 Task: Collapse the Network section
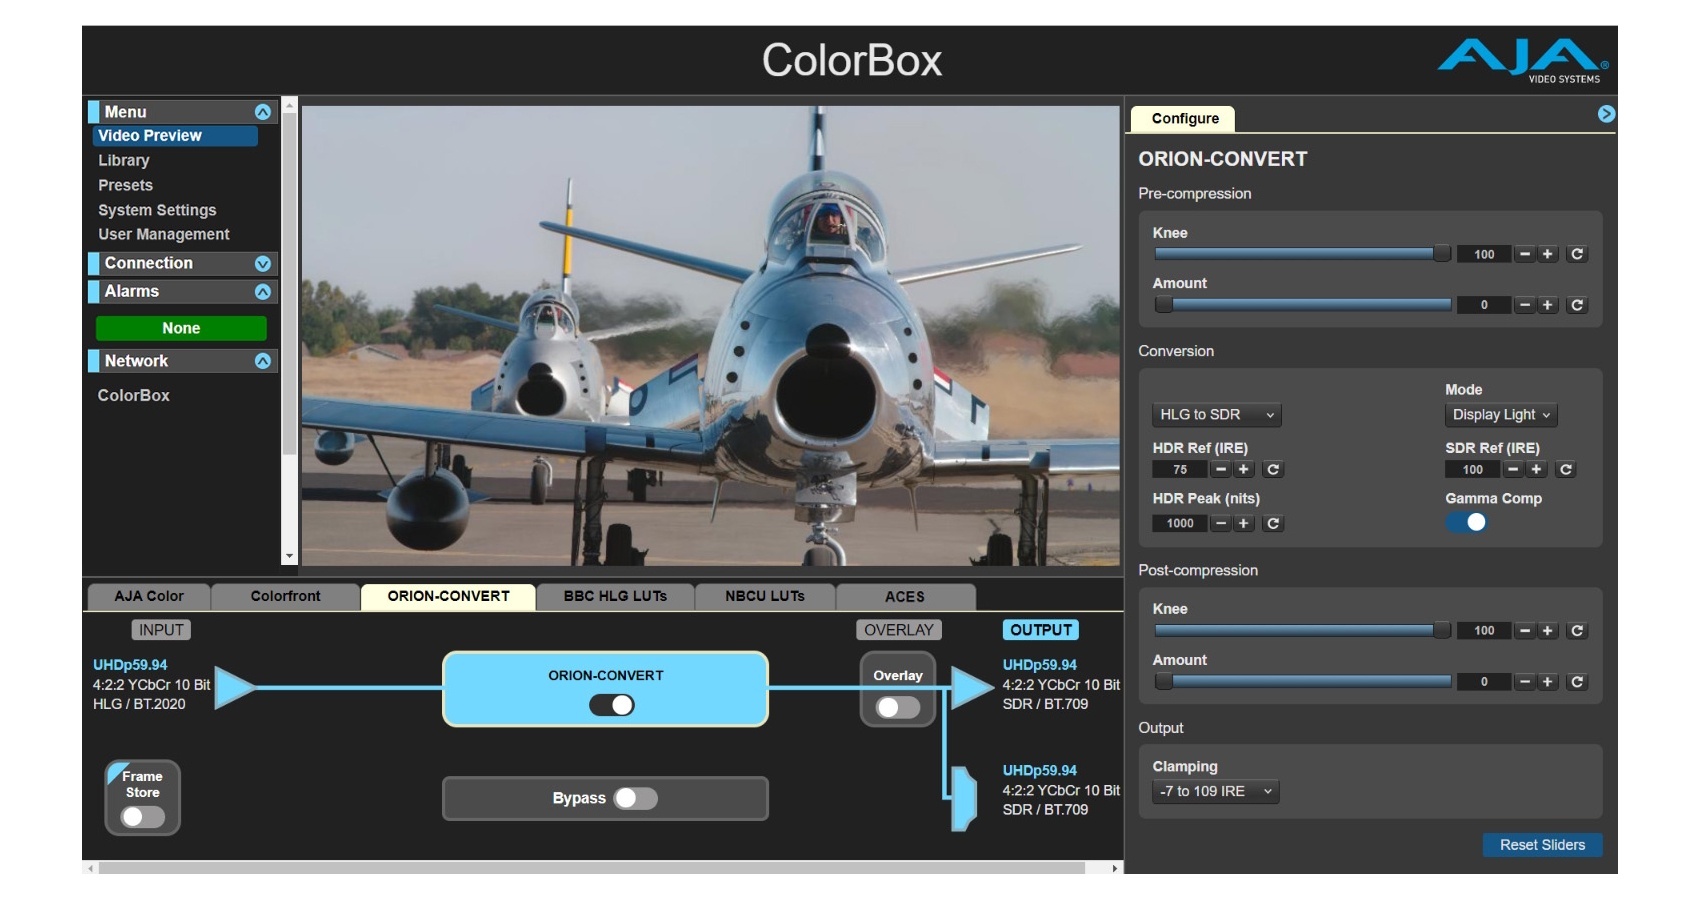coord(263,361)
